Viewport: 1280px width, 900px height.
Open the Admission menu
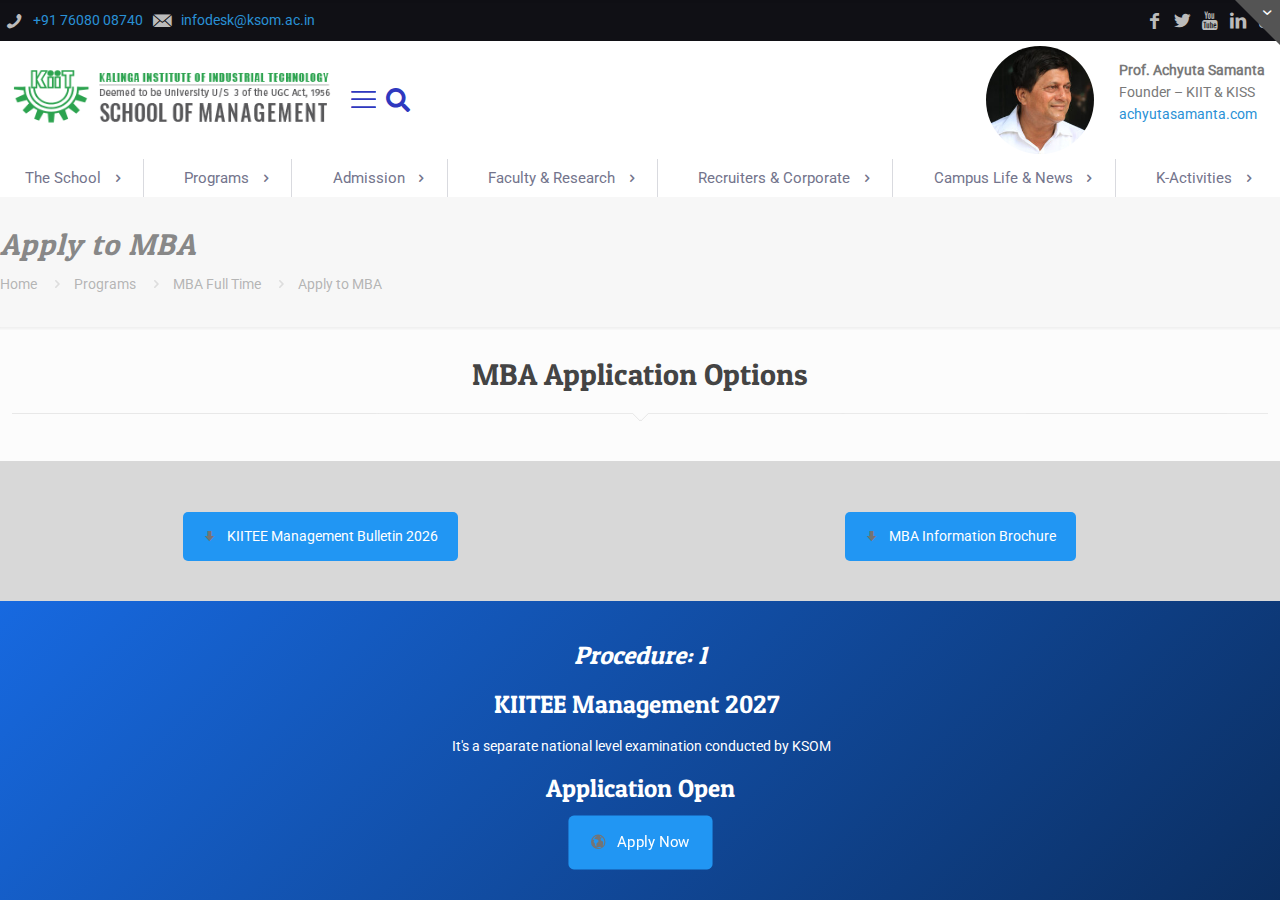point(370,178)
